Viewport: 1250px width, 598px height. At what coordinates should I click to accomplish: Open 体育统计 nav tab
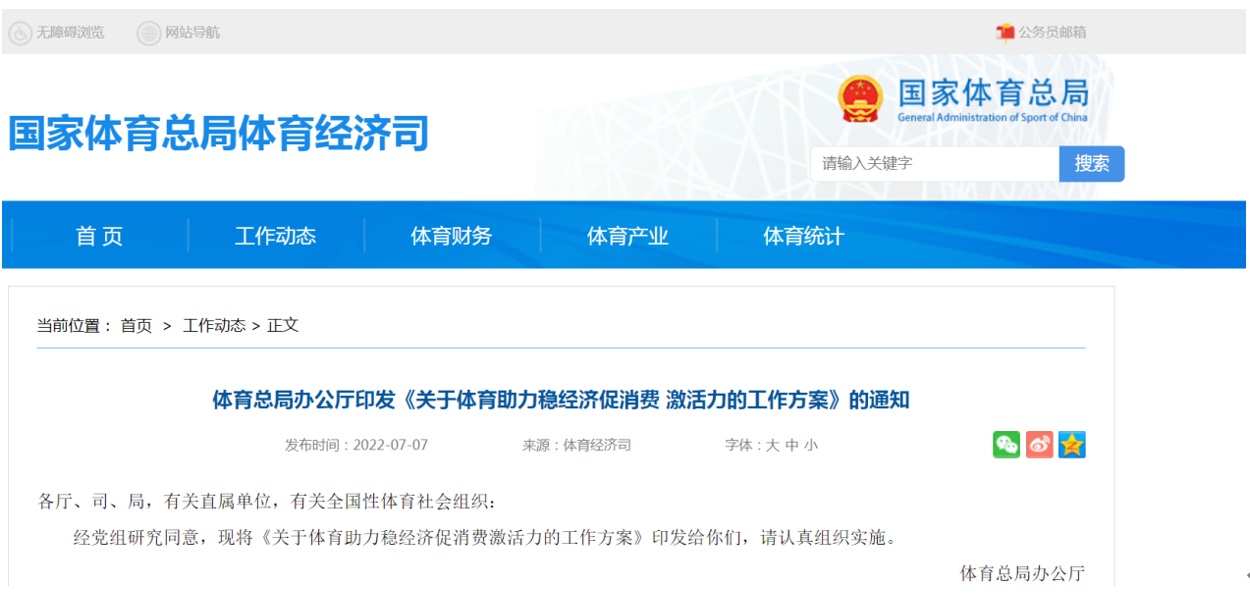(803, 236)
